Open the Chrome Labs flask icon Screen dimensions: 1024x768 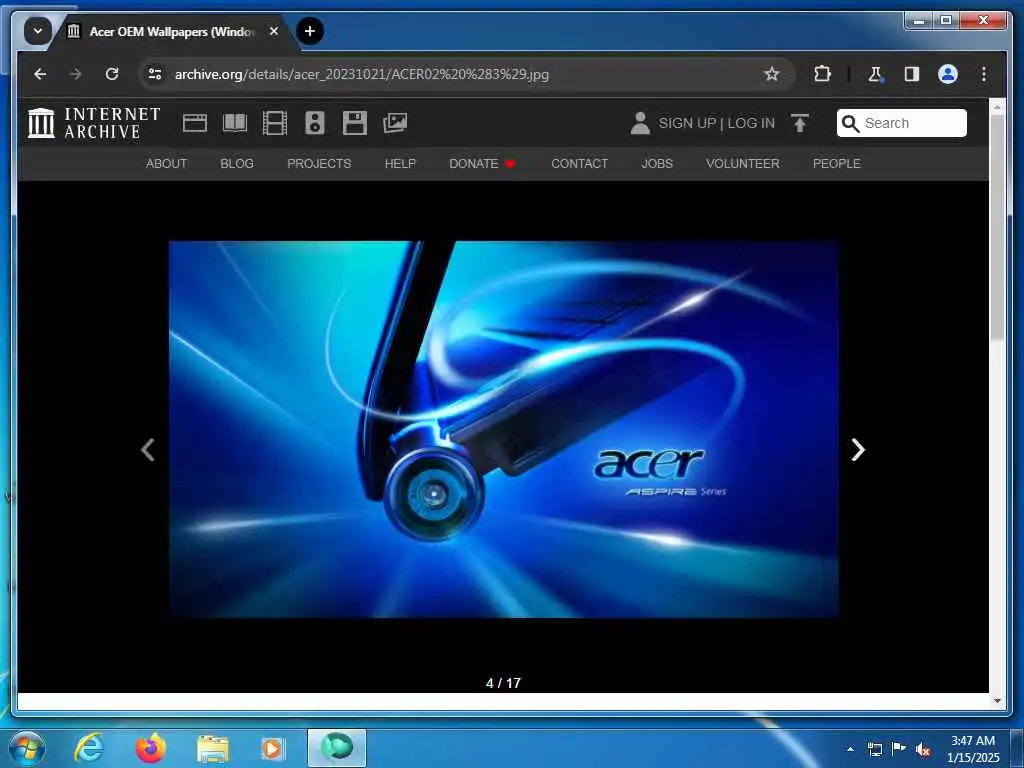875,74
